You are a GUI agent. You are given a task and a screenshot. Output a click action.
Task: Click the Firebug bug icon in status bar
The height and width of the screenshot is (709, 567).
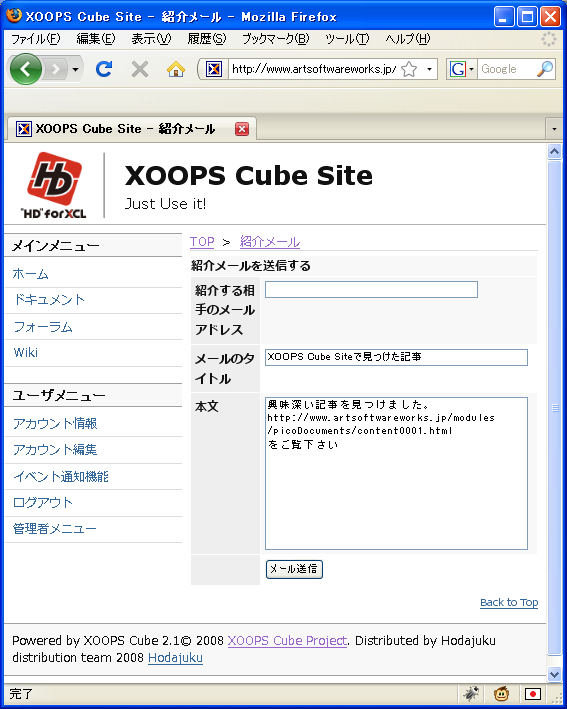tap(471, 694)
